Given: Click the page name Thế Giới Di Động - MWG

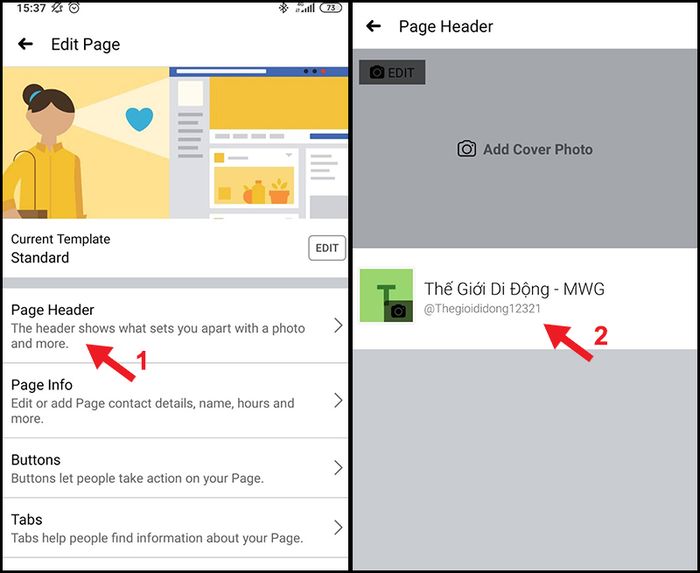Looking at the screenshot, I should [x=514, y=289].
